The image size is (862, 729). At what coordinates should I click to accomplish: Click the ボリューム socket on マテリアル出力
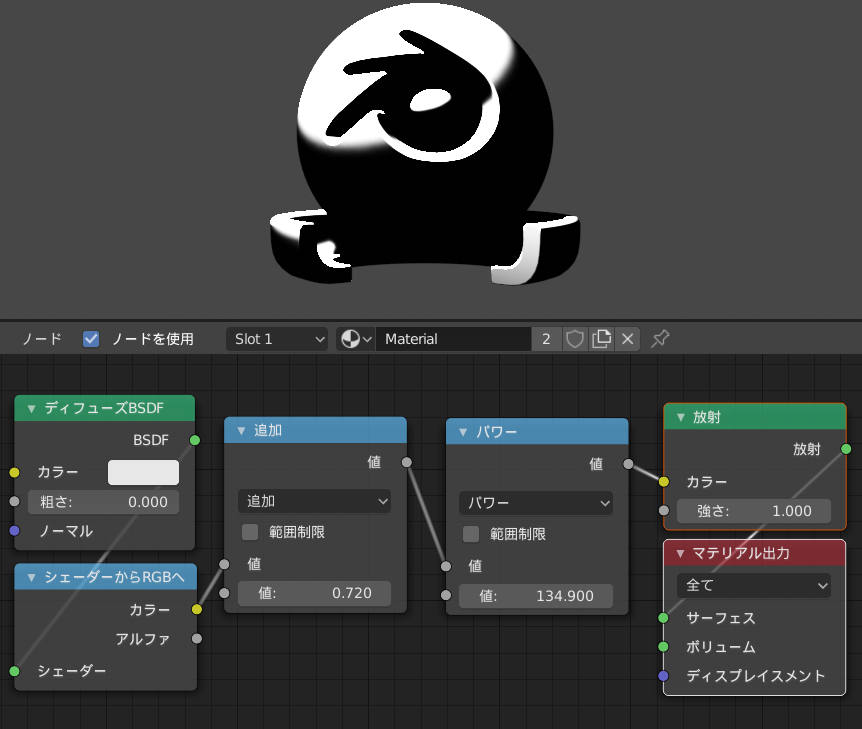pyautogui.click(x=664, y=647)
